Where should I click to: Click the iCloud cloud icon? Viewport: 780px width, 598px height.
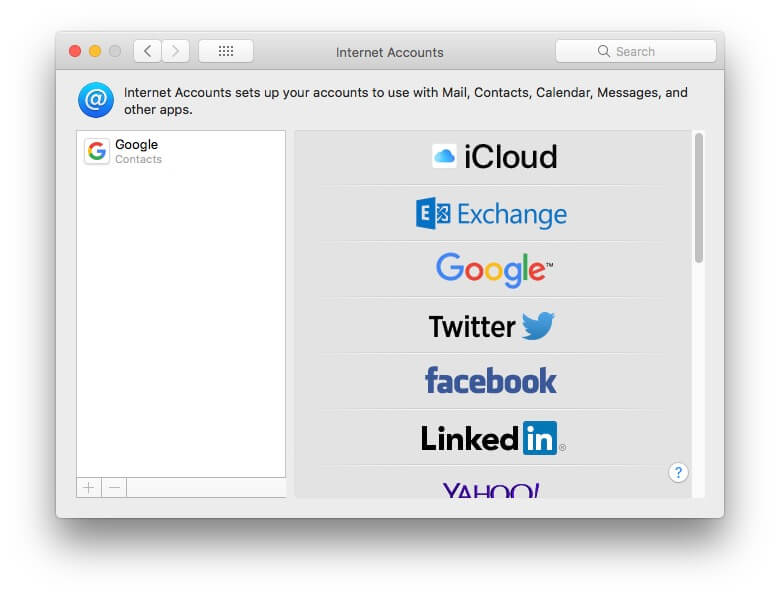tap(444, 156)
